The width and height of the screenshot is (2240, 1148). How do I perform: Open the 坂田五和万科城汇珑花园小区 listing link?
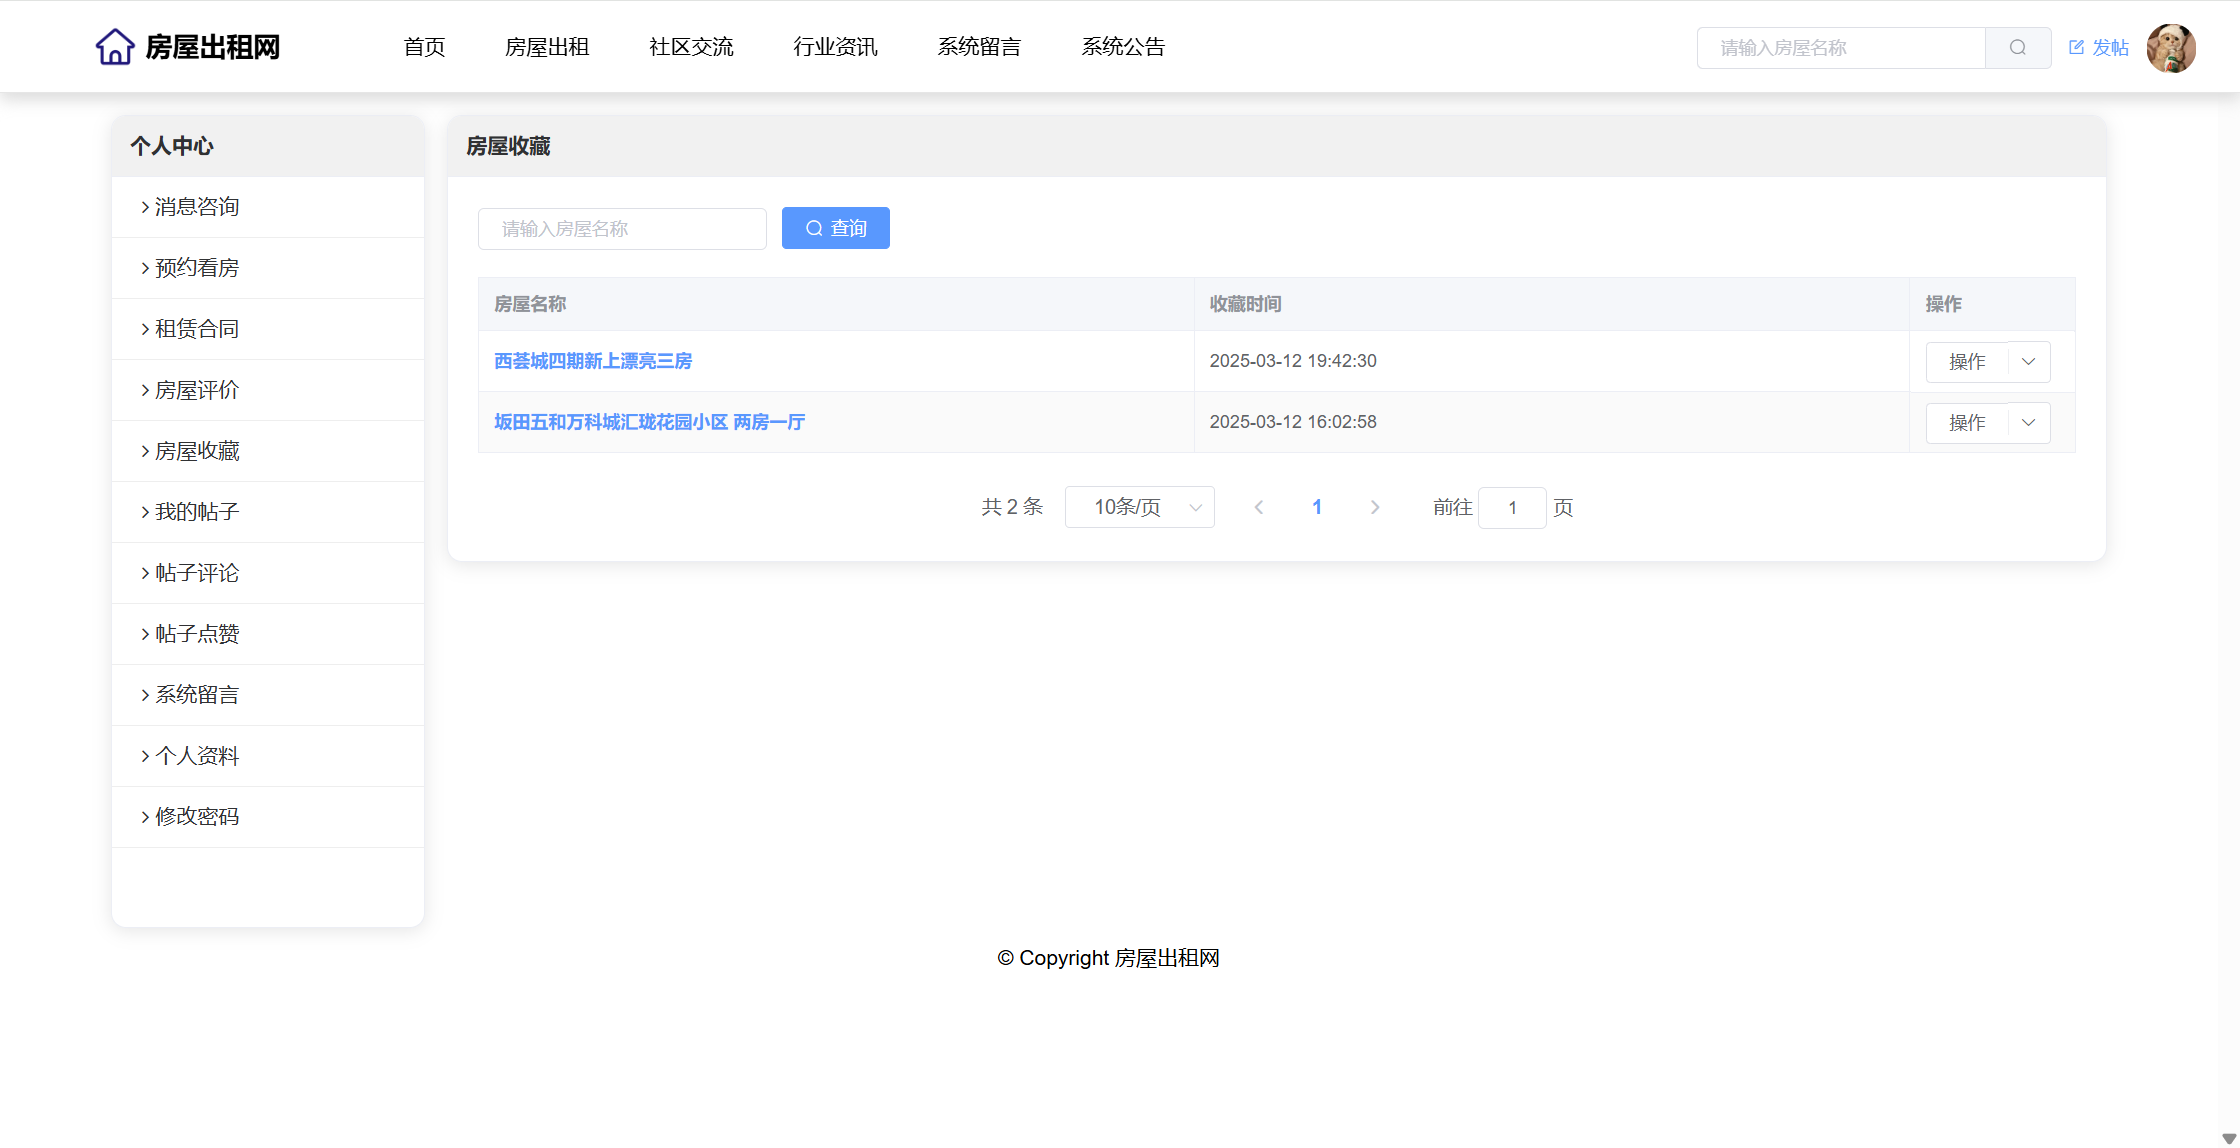click(x=649, y=422)
